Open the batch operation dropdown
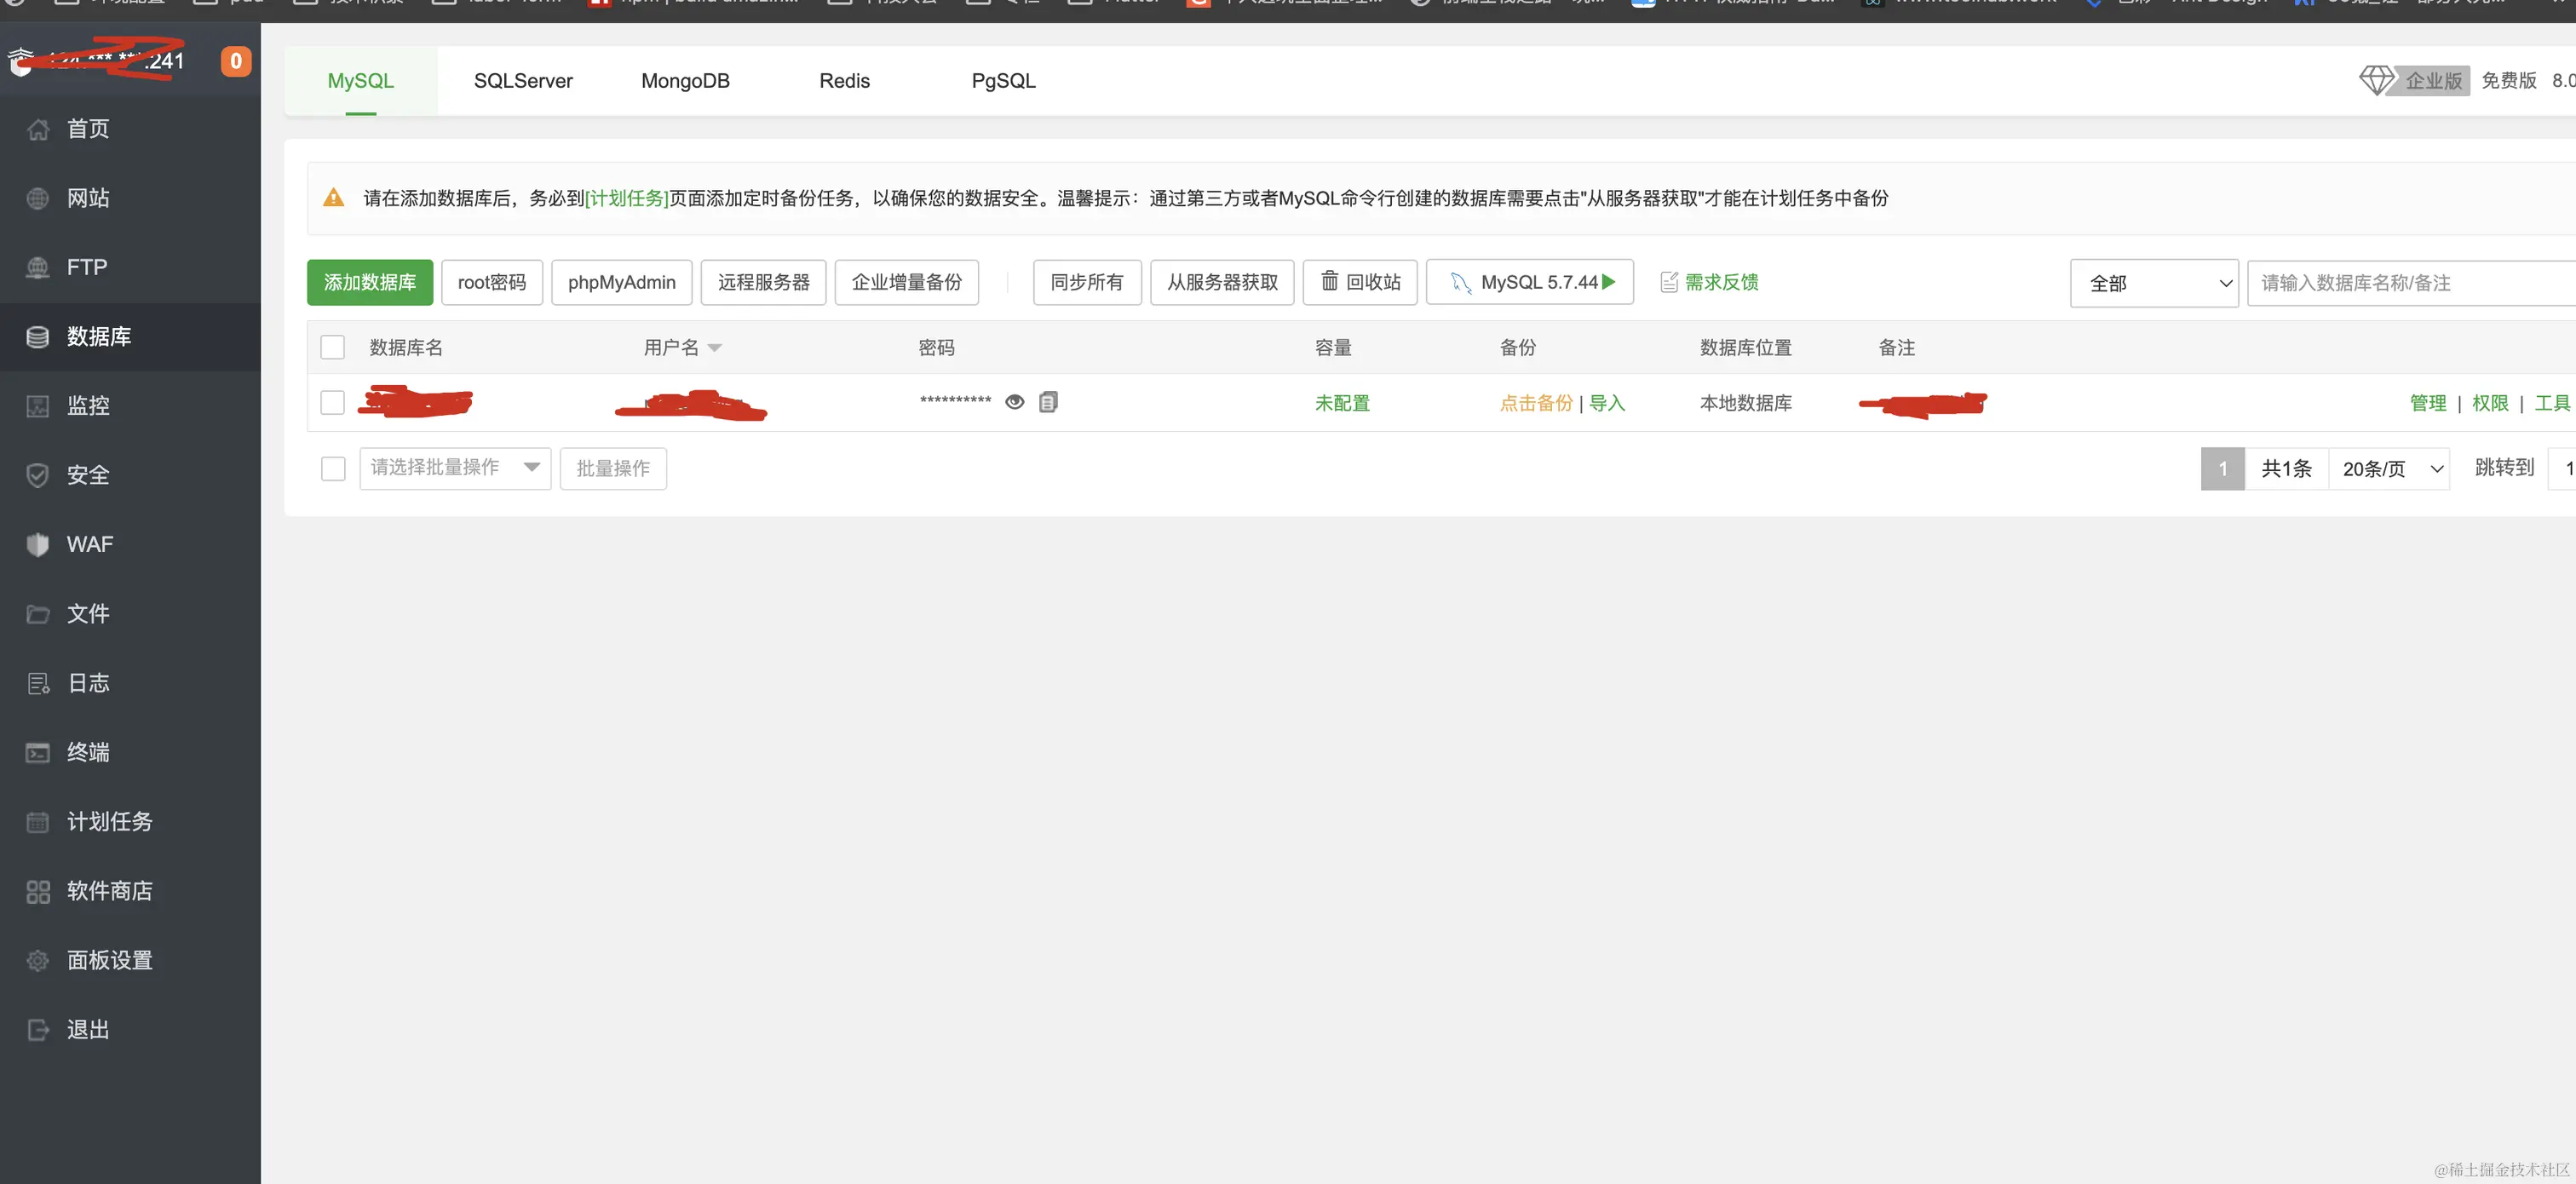This screenshot has width=2576, height=1184. (455, 468)
